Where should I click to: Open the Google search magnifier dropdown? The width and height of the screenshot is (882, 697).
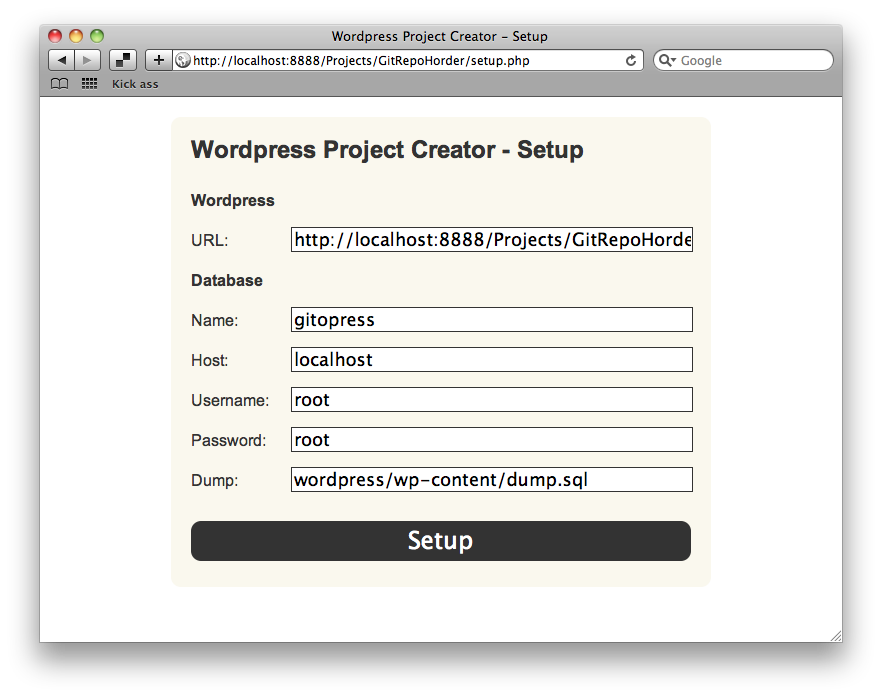point(667,60)
